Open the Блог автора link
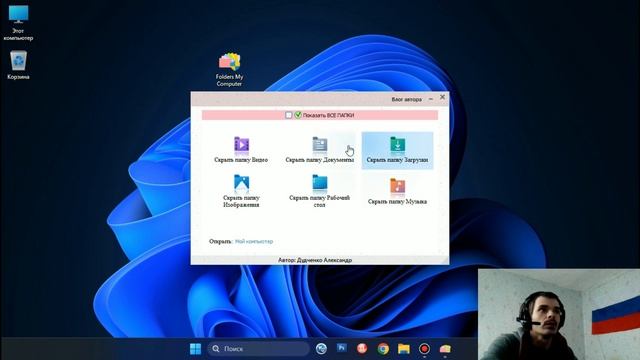The height and width of the screenshot is (360, 640). click(x=407, y=99)
